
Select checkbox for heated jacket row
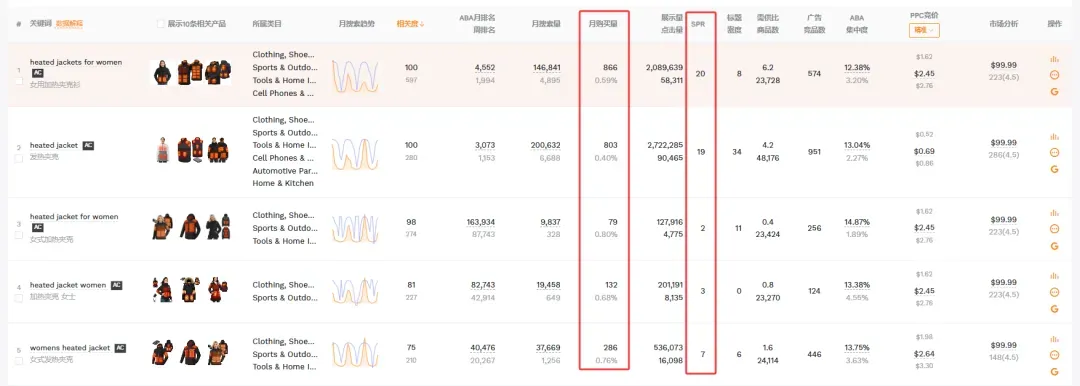(x=19, y=158)
